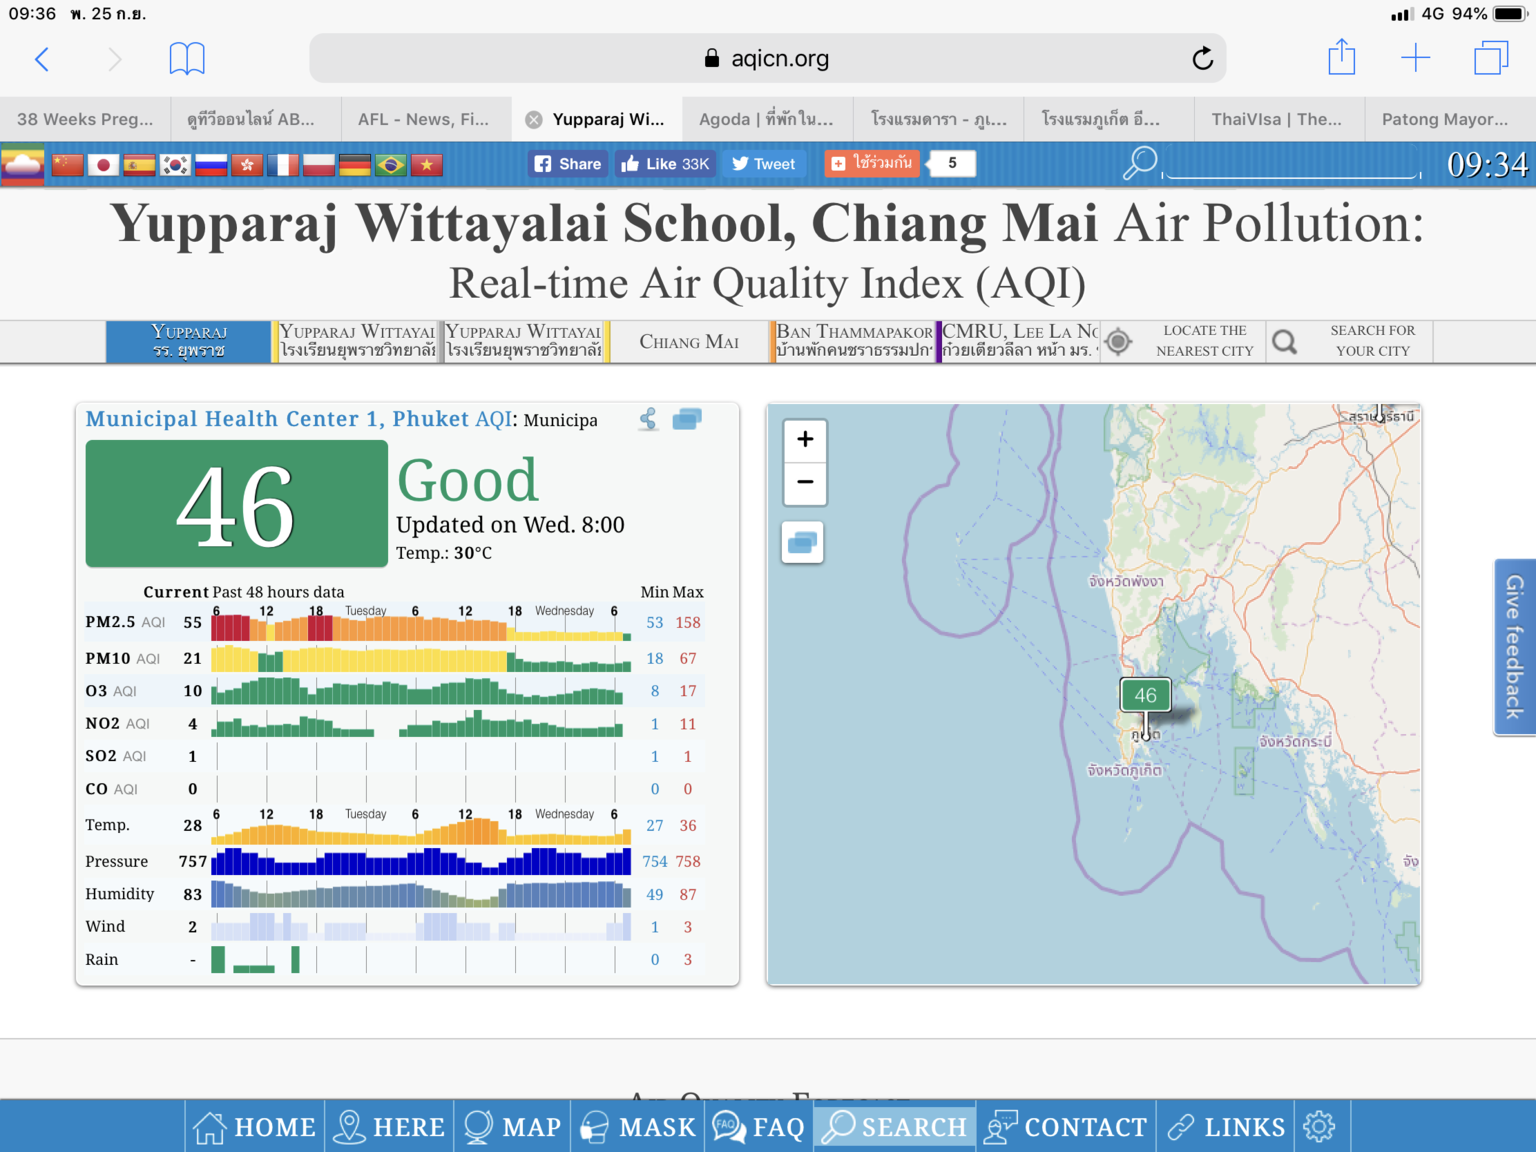Click the magnifier icon in the blue header
Screen dimensions: 1536x1152
[x=1139, y=163]
